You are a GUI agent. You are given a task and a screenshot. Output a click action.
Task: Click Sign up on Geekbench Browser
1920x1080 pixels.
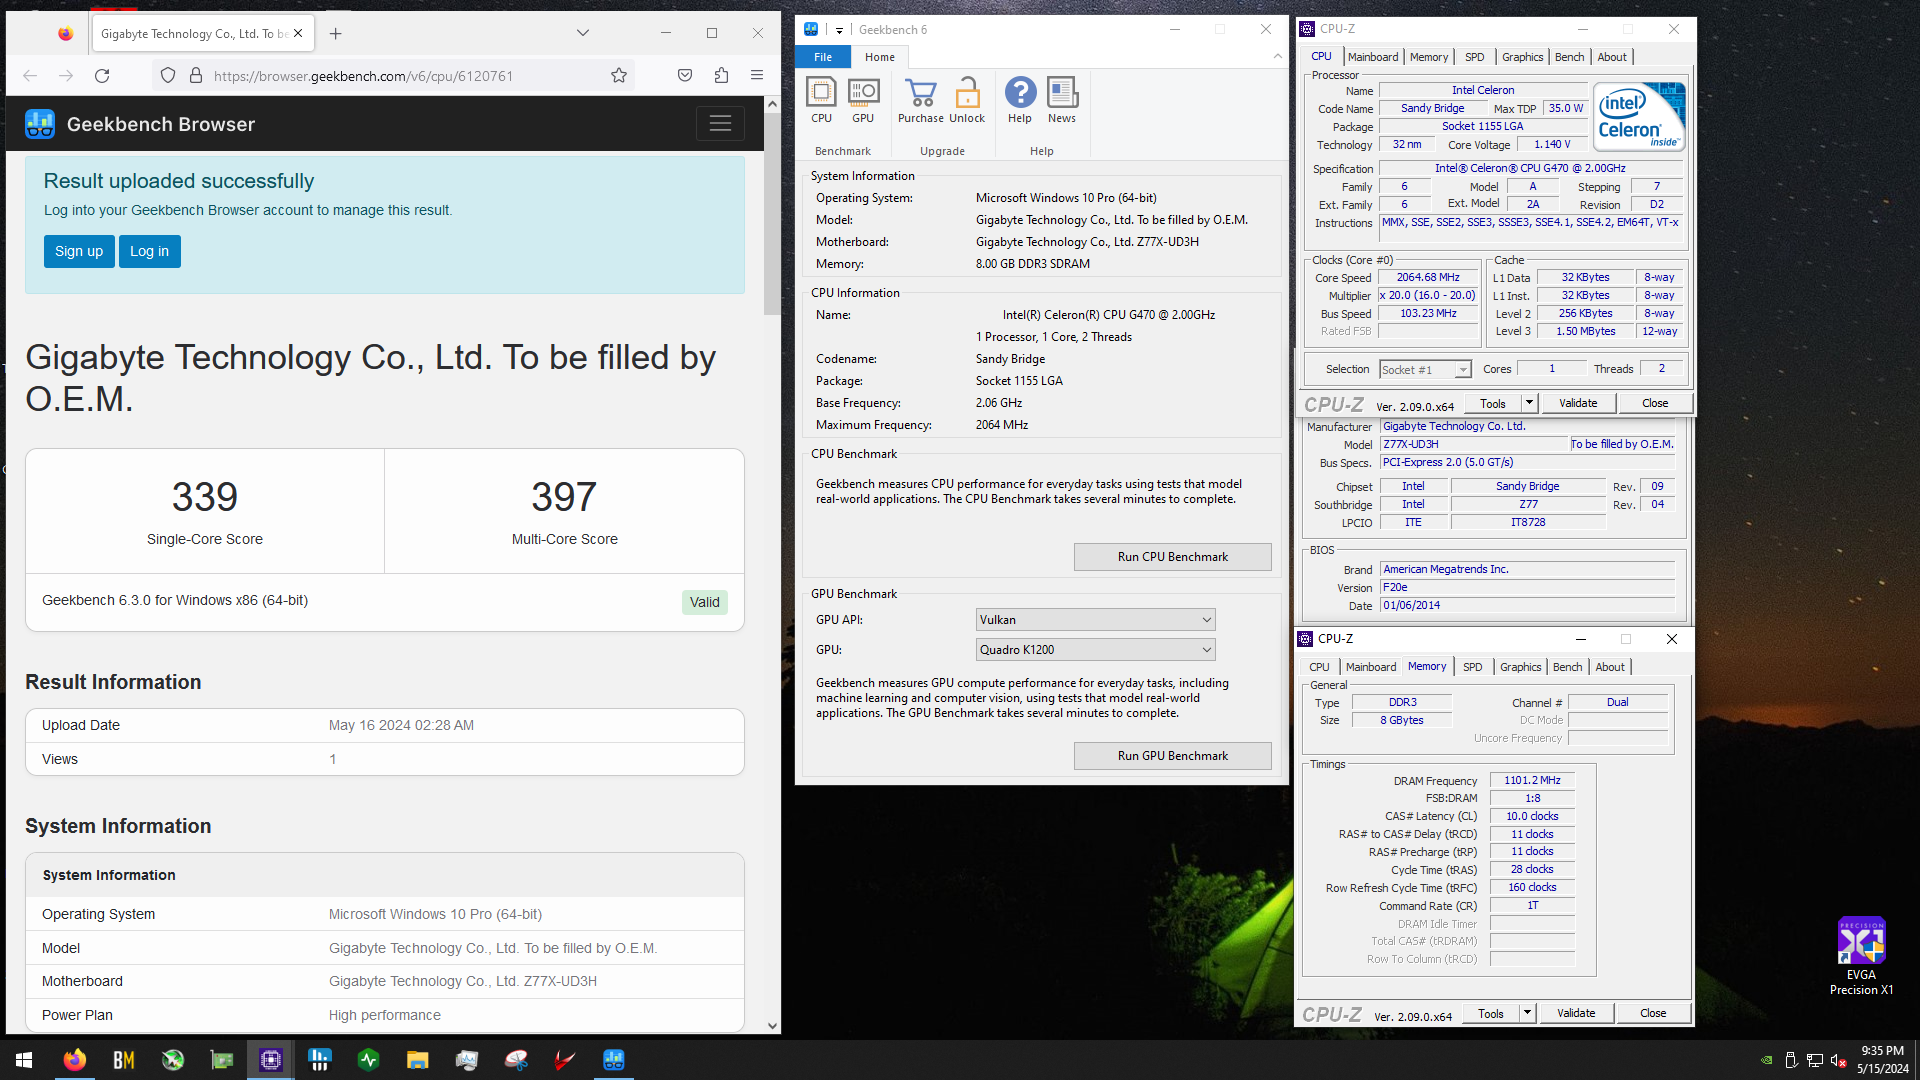tap(79, 251)
